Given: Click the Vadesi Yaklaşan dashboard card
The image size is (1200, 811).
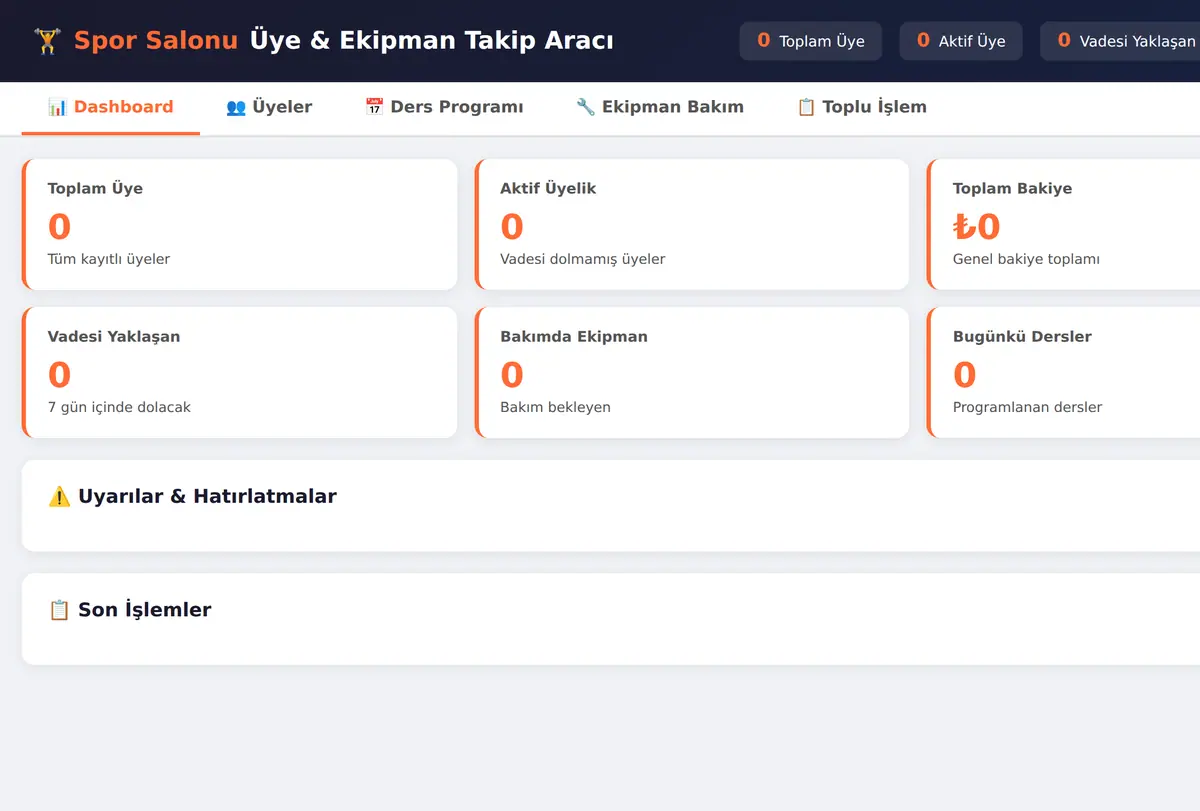Looking at the screenshot, I should (x=239, y=373).
